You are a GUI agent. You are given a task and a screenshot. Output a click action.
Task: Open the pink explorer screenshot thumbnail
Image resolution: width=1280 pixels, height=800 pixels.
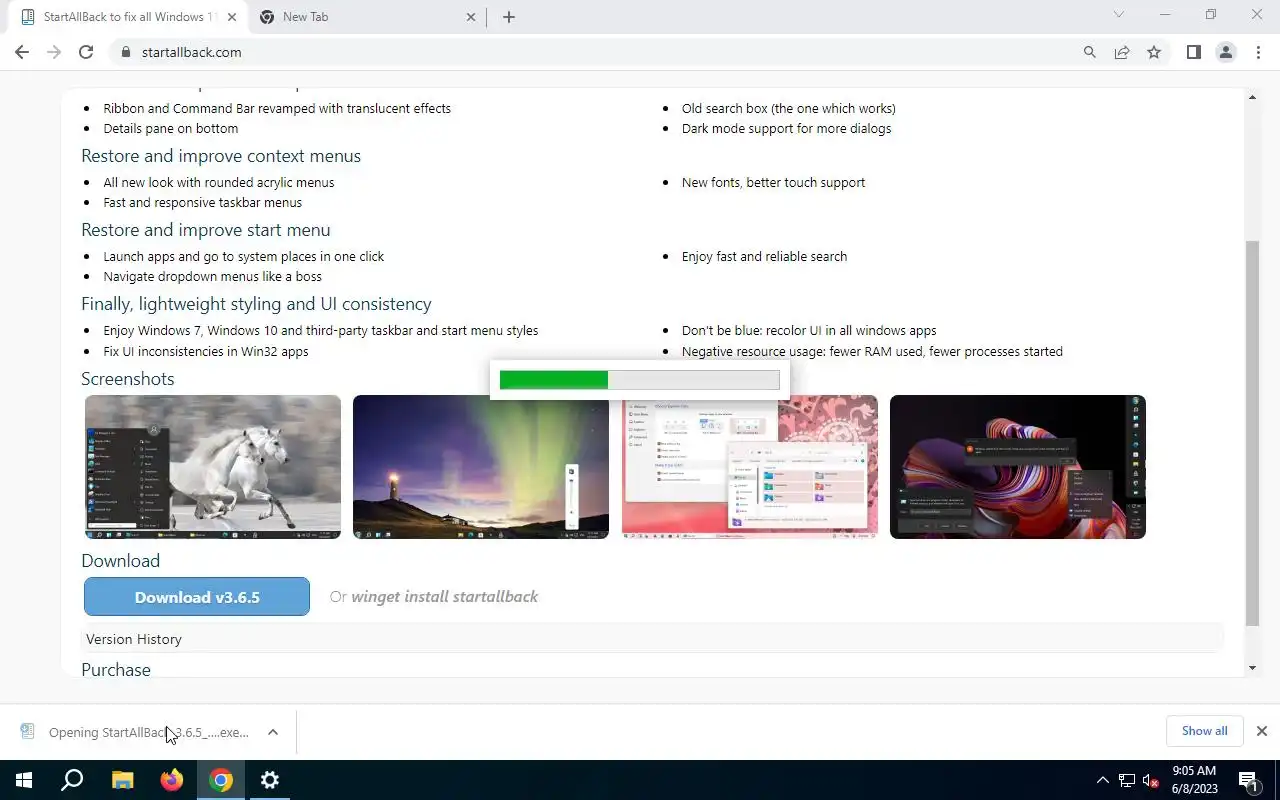(x=750, y=467)
